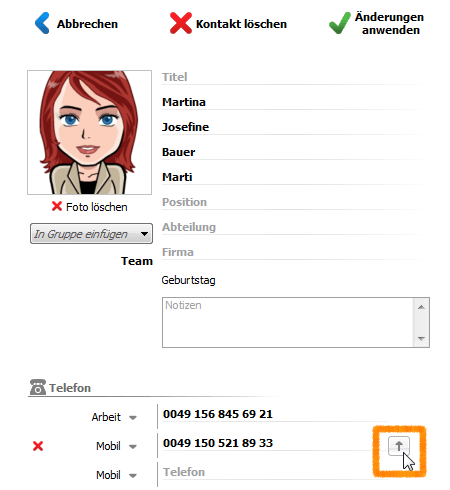
Task: Click the blue back arrow beside Abbrechen
Action: [x=42, y=23]
